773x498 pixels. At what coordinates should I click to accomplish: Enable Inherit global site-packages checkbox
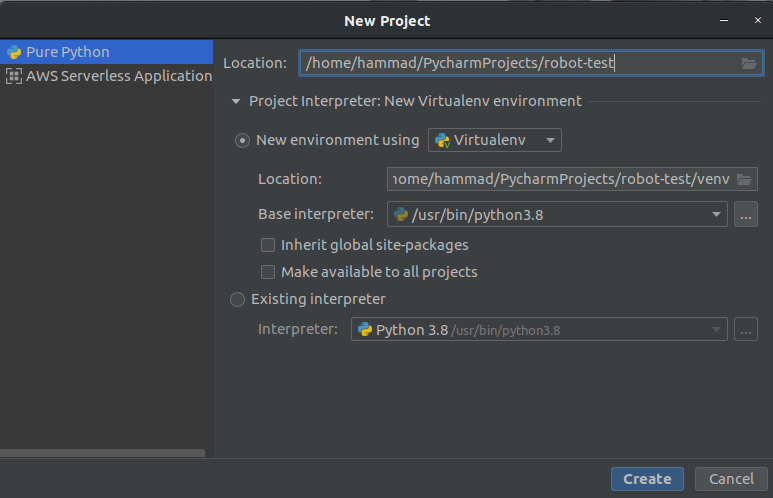coord(268,245)
